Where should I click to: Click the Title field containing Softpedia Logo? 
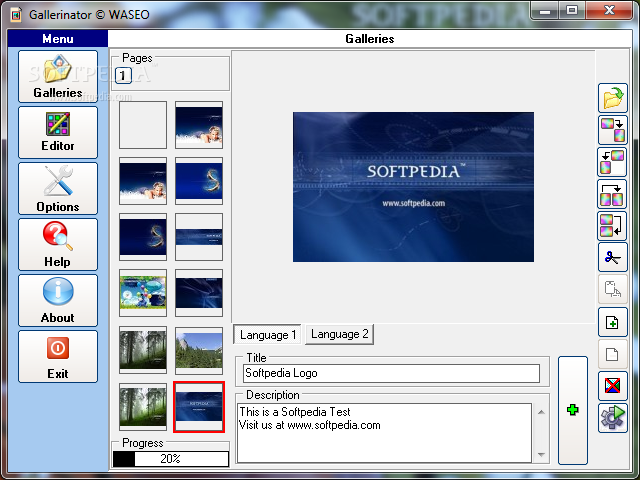(x=391, y=373)
